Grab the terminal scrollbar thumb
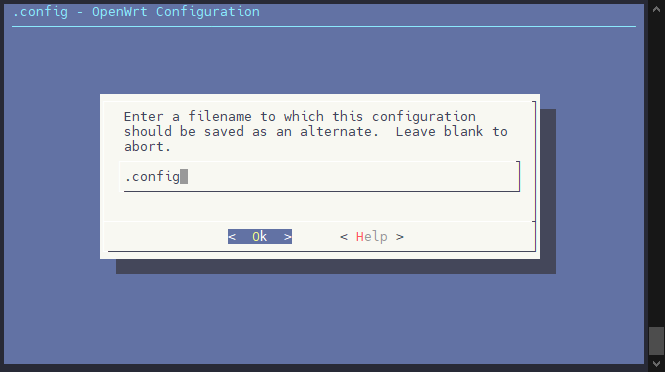 (657, 341)
